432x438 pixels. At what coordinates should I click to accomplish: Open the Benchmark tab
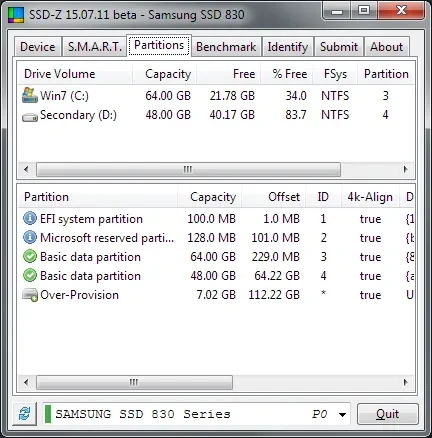(226, 47)
